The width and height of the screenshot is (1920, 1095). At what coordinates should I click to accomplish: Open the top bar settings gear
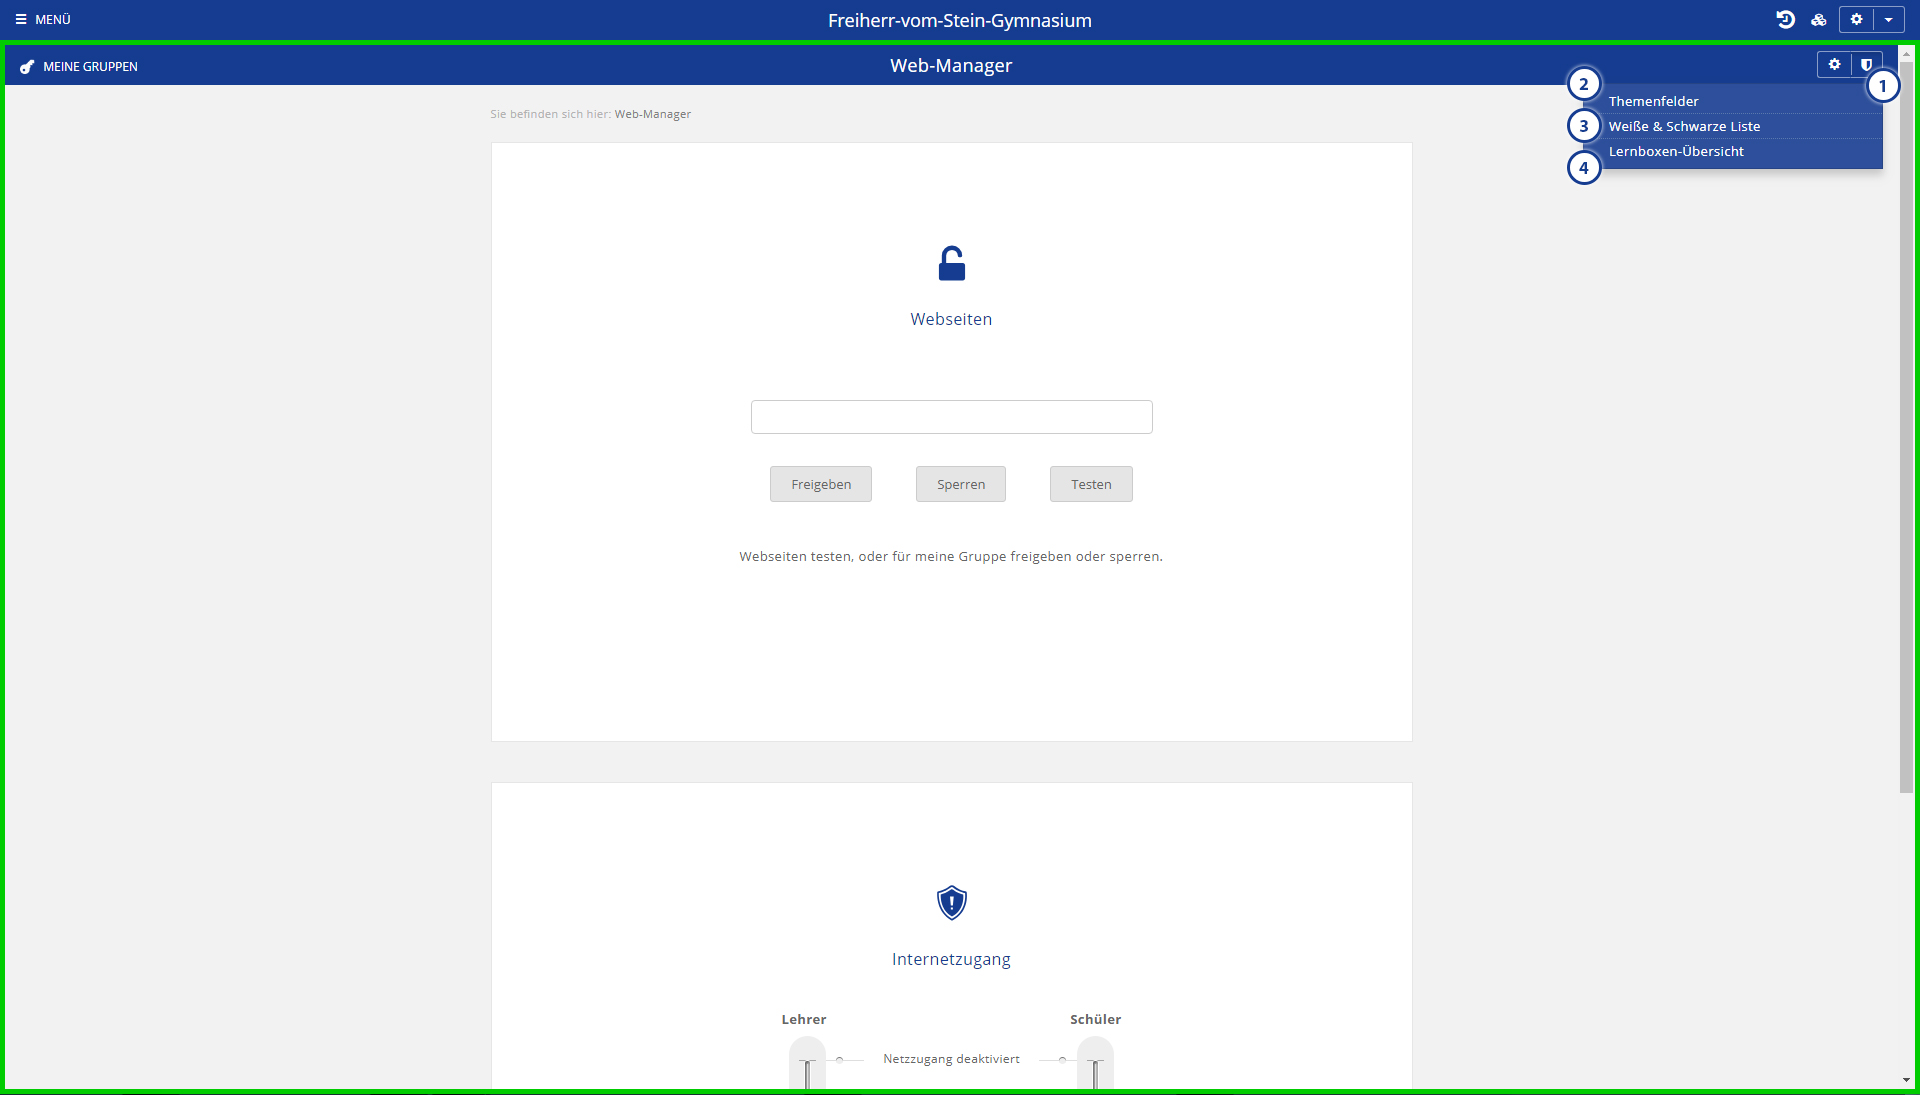coord(1856,19)
